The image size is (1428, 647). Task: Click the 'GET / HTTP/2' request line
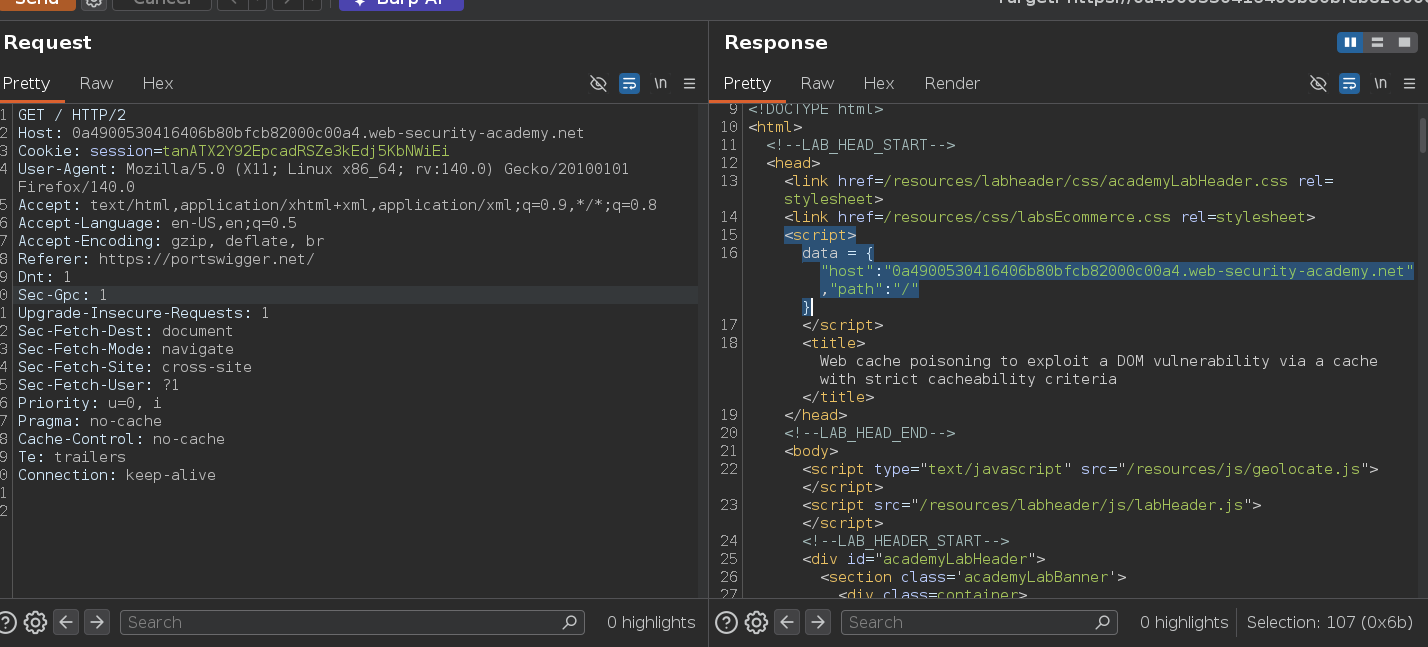click(72, 115)
